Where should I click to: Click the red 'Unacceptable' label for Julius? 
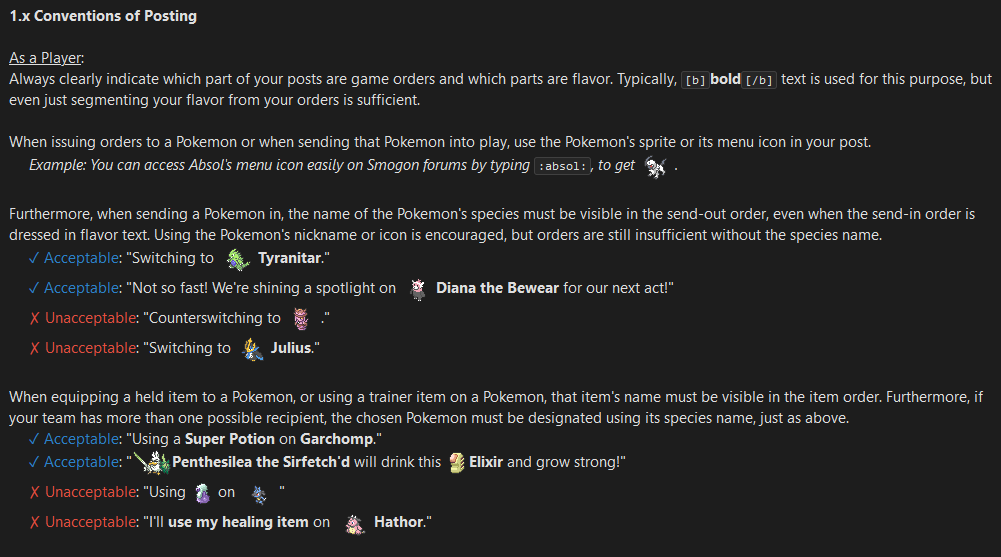click(x=90, y=348)
